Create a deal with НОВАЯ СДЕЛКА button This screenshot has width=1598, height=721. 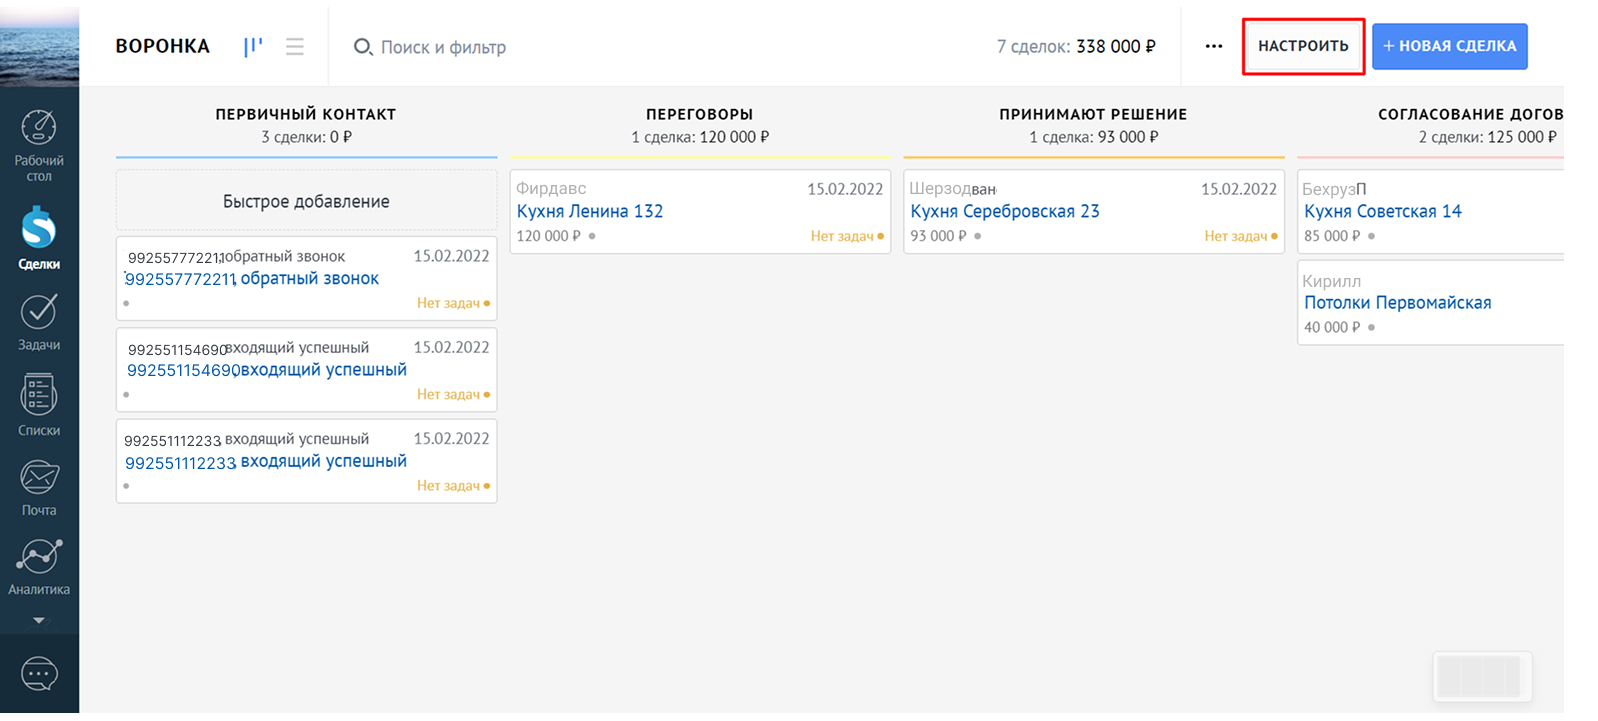[1449, 46]
